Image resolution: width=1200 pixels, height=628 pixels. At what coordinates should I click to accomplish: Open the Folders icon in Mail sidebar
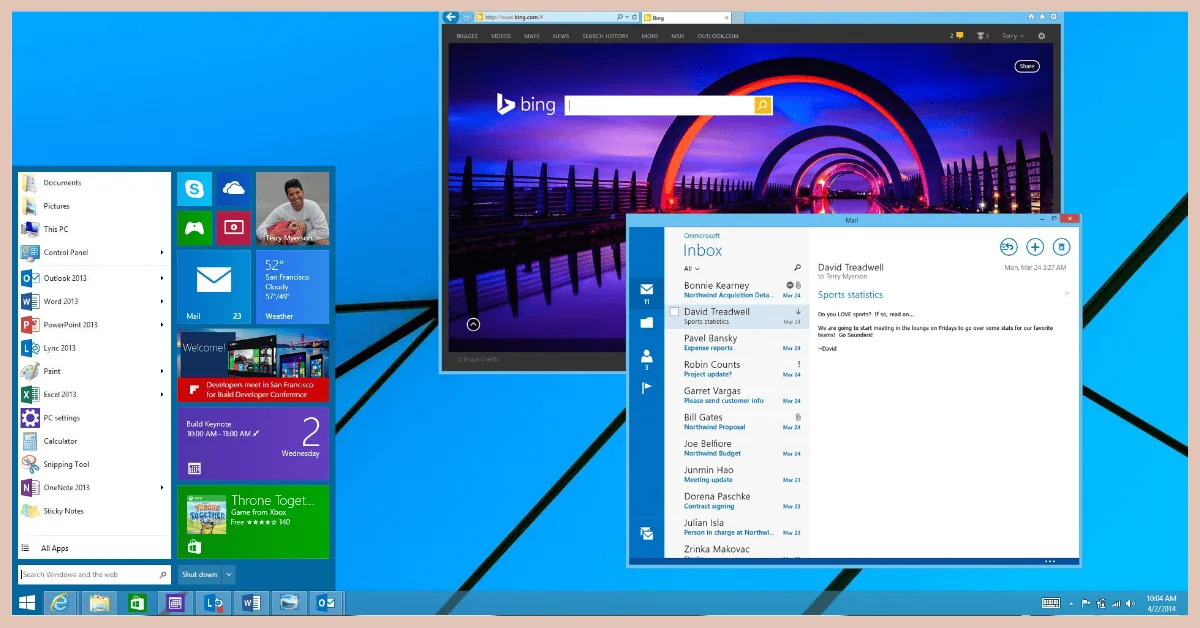tap(646, 323)
